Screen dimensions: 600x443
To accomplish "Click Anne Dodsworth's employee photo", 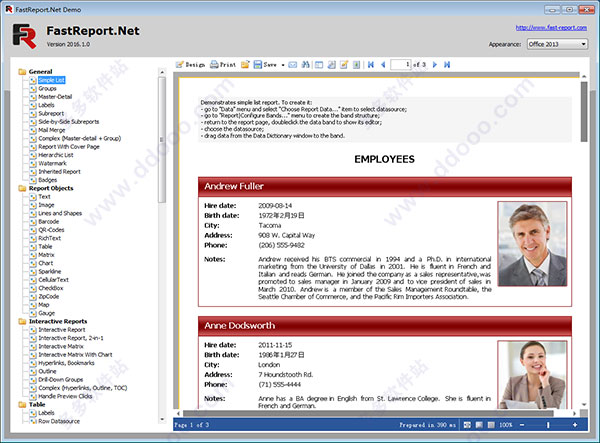I will coord(532,375).
